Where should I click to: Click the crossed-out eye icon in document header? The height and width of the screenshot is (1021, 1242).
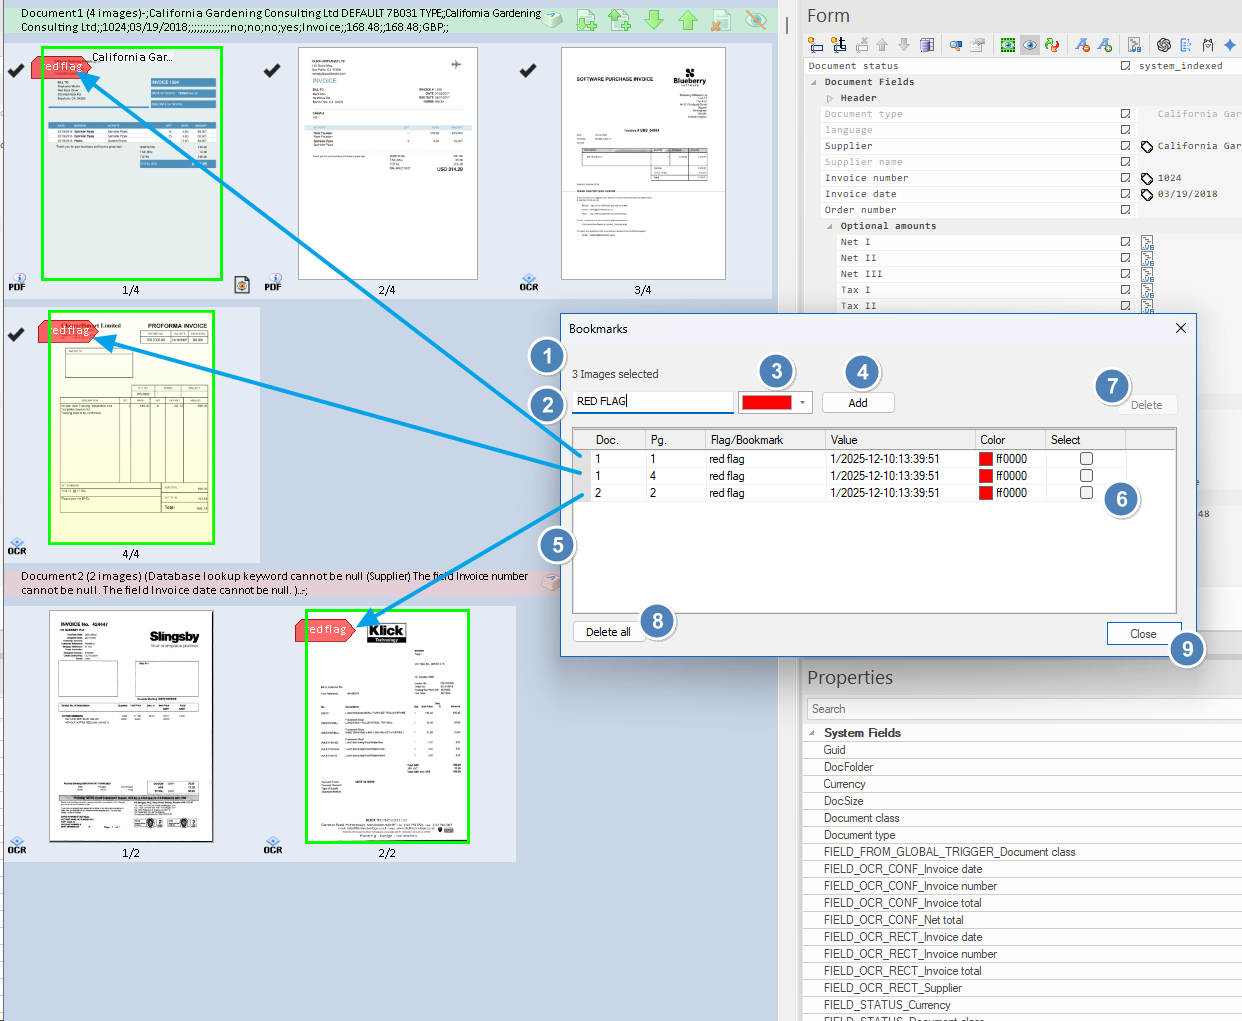coord(755,19)
